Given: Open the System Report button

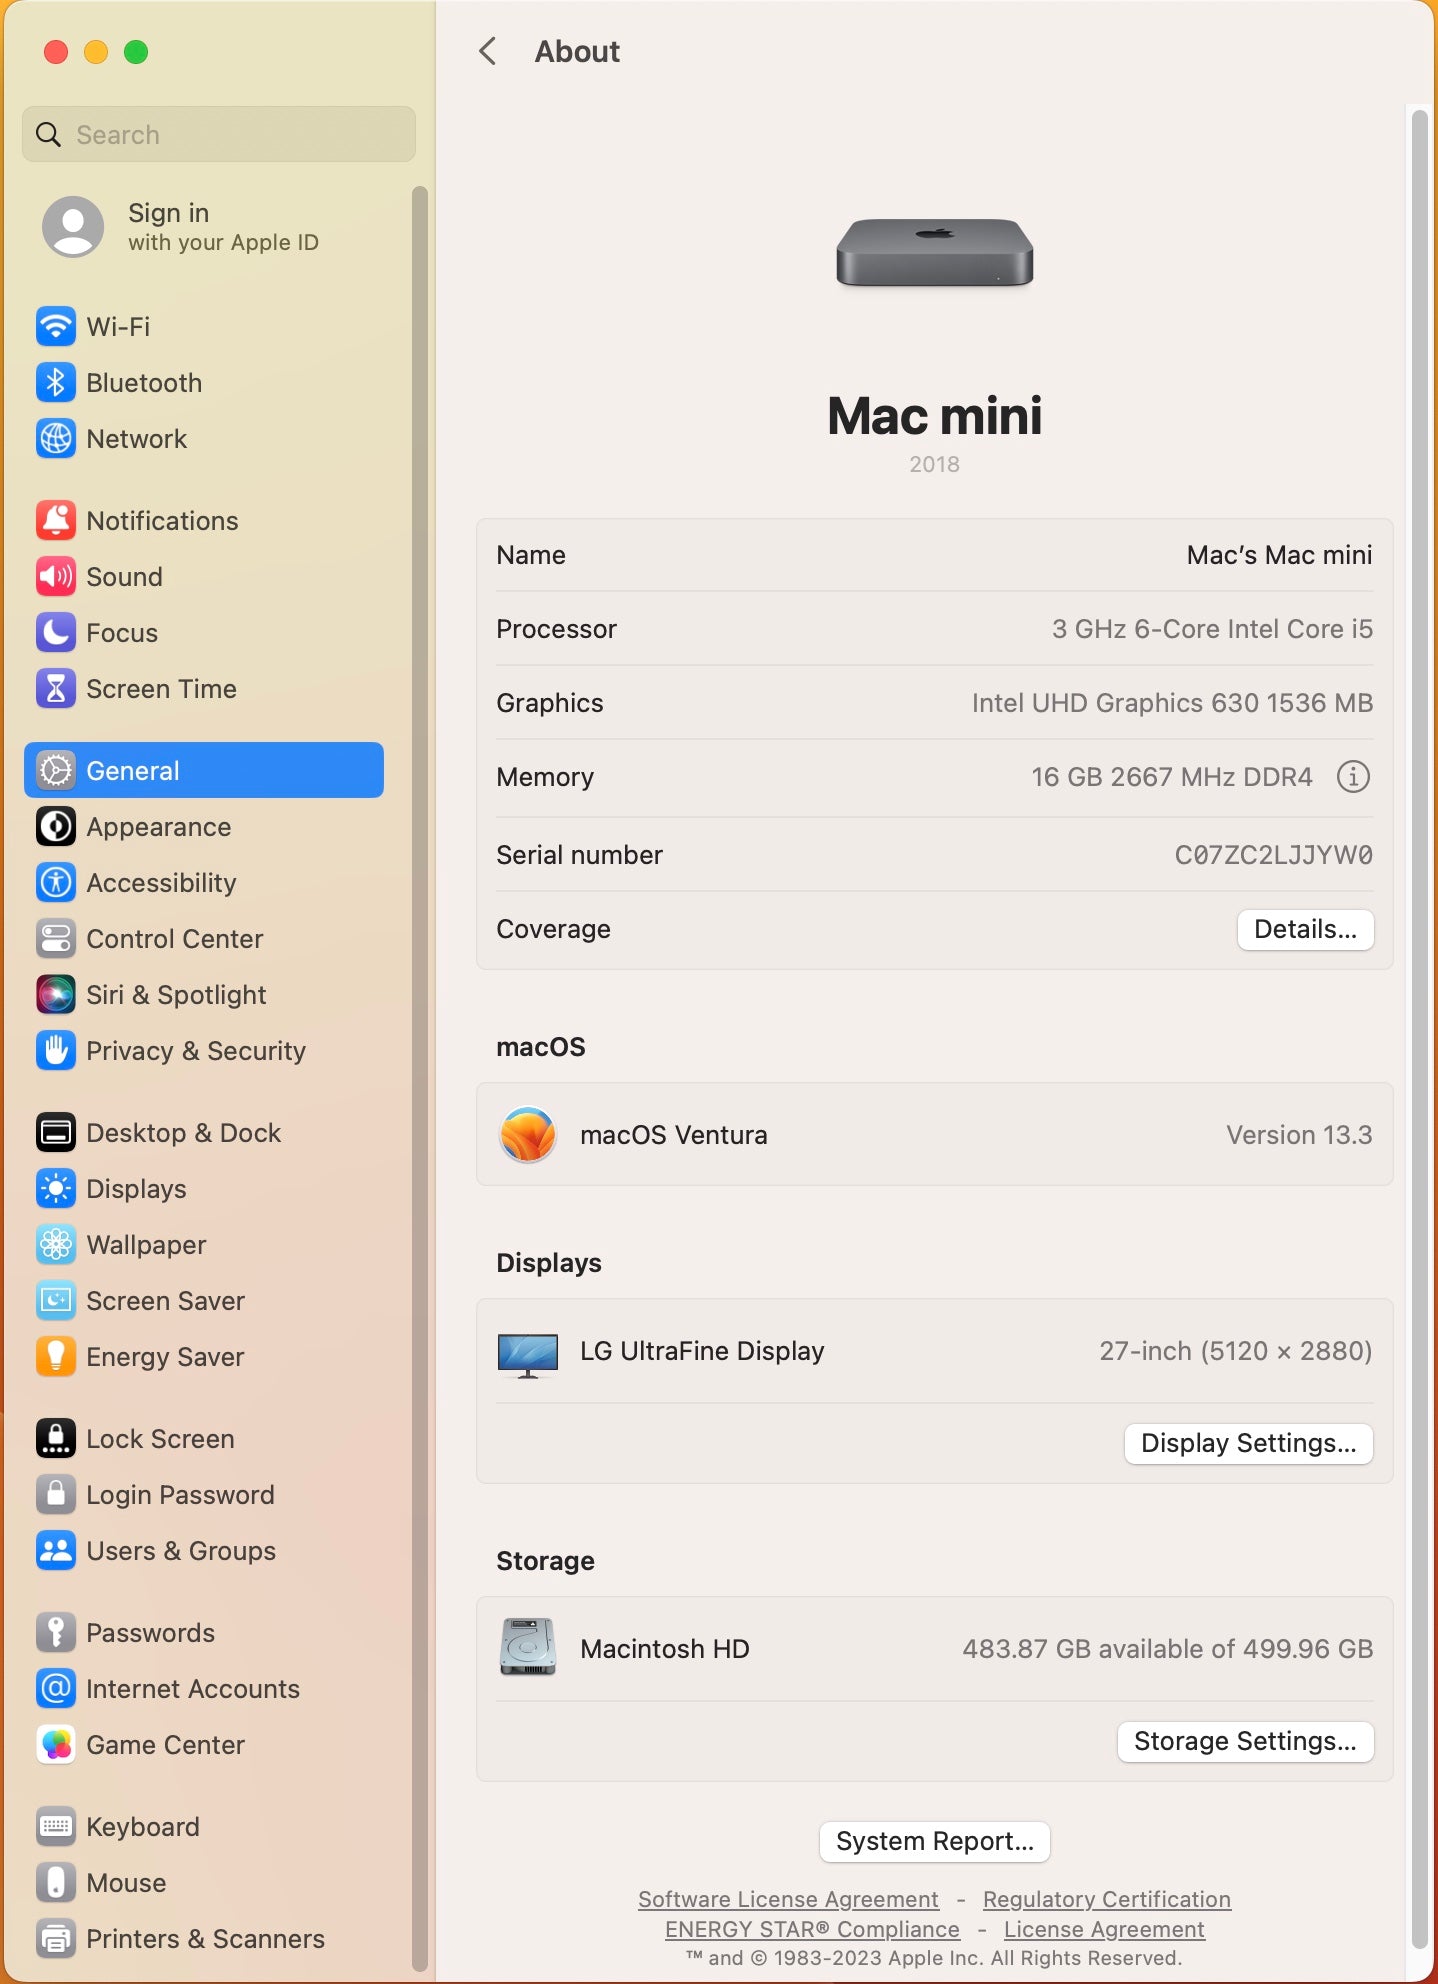Looking at the screenshot, I should pyautogui.click(x=935, y=1842).
